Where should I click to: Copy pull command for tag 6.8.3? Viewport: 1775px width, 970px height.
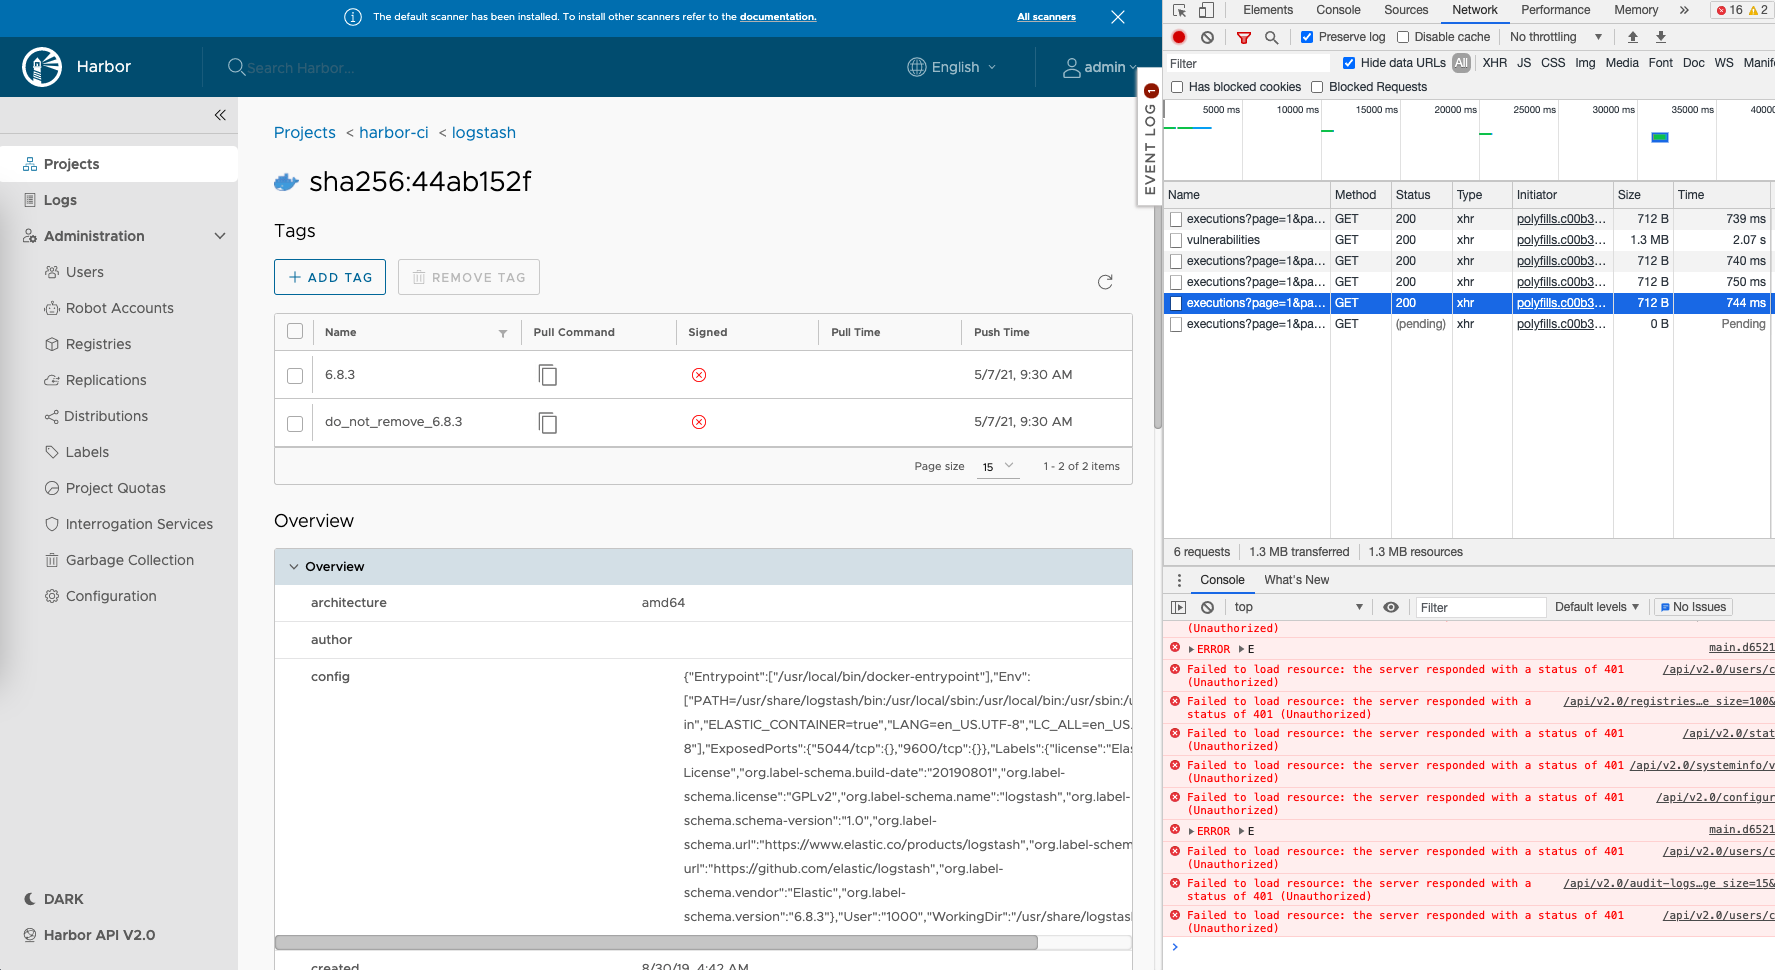(548, 374)
